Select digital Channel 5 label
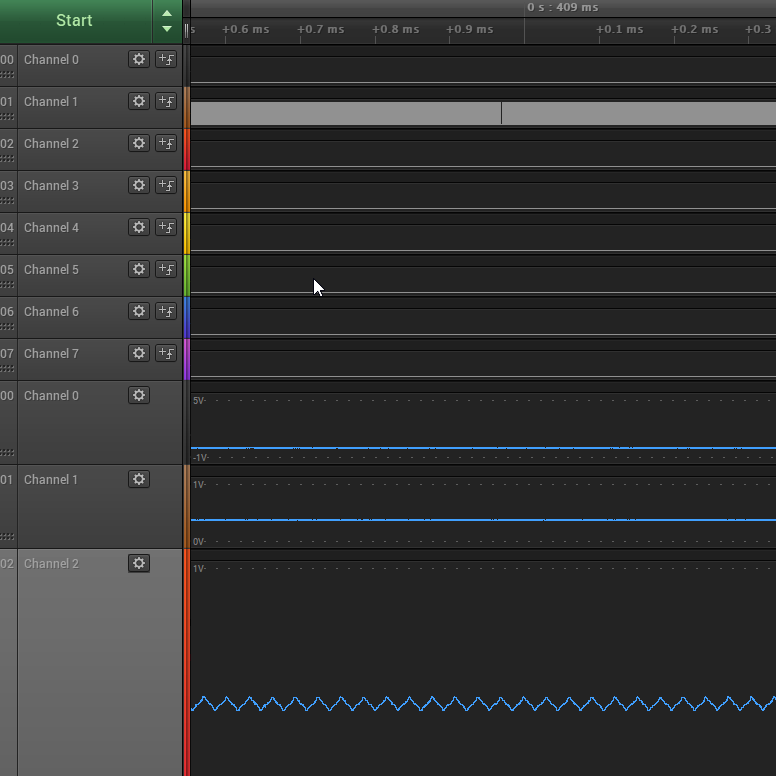776x776 pixels. tap(51, 269)
